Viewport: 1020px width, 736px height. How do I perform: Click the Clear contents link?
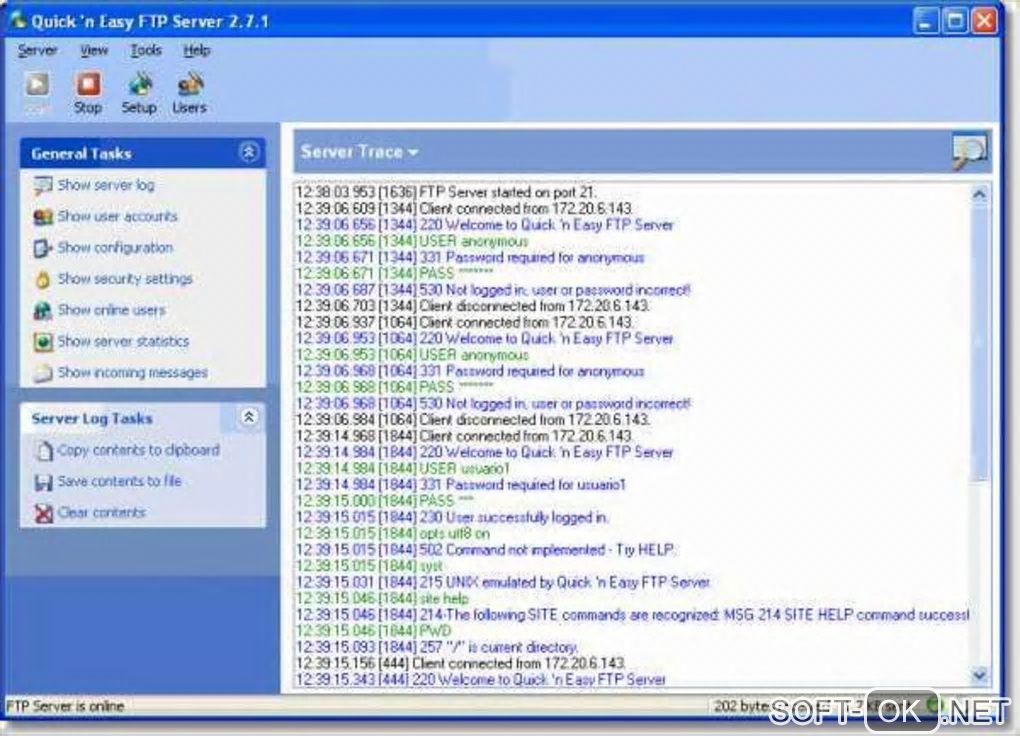click(101, 512)
